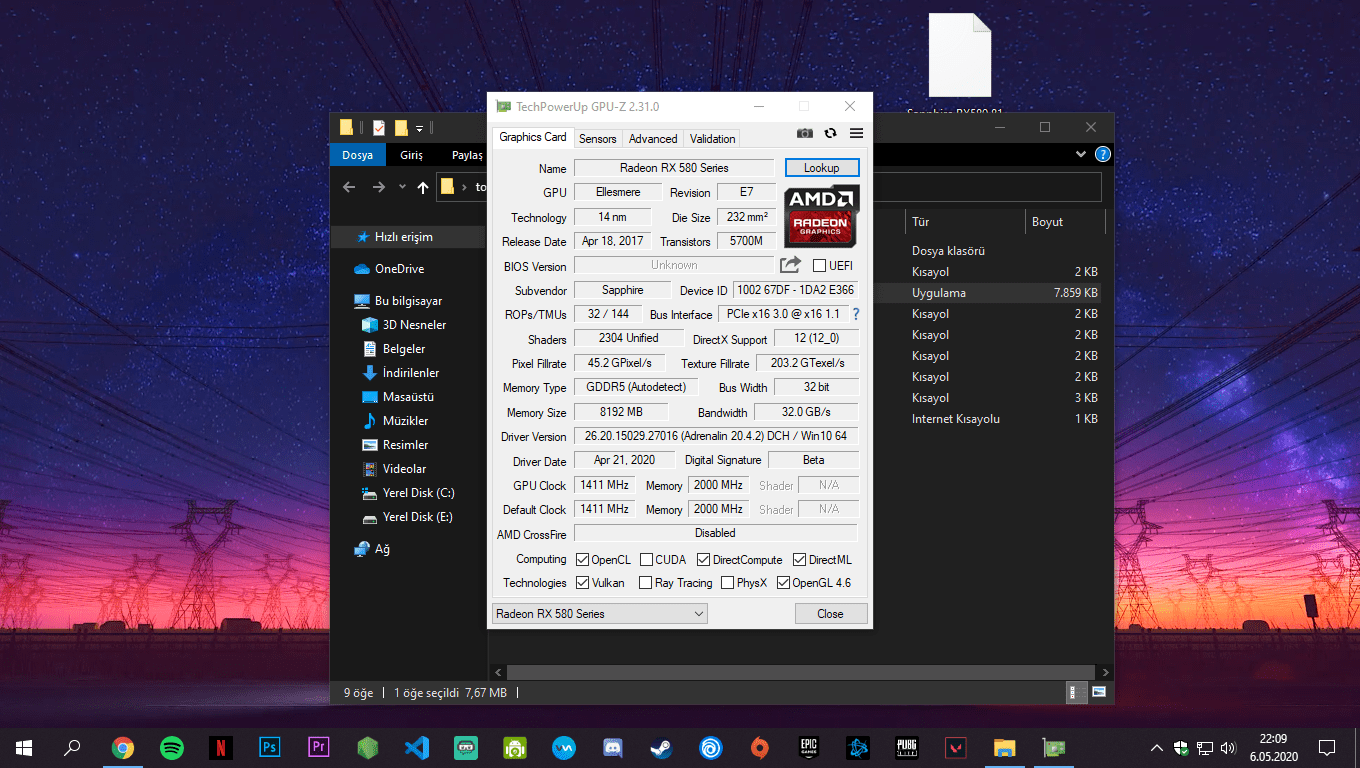Open Epic Games launcher from taskbar
The width and height of the screenshot is (1360, 768).
809,747
